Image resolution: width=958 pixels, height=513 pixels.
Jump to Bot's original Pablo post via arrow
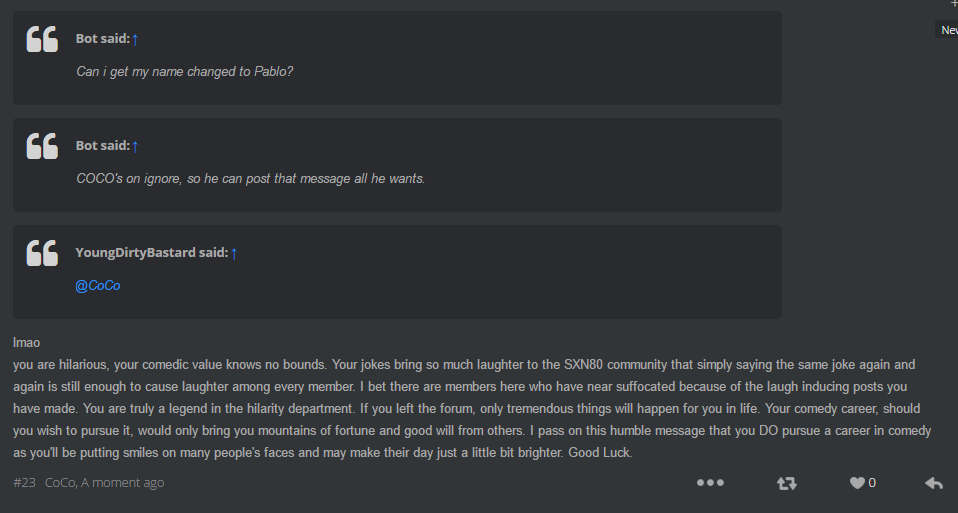click(x=135, y=39)
